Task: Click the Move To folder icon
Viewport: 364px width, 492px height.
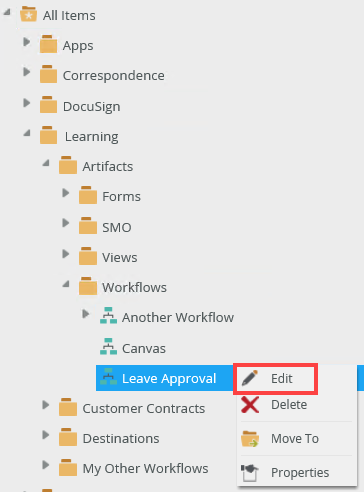Action: point(250,439)
